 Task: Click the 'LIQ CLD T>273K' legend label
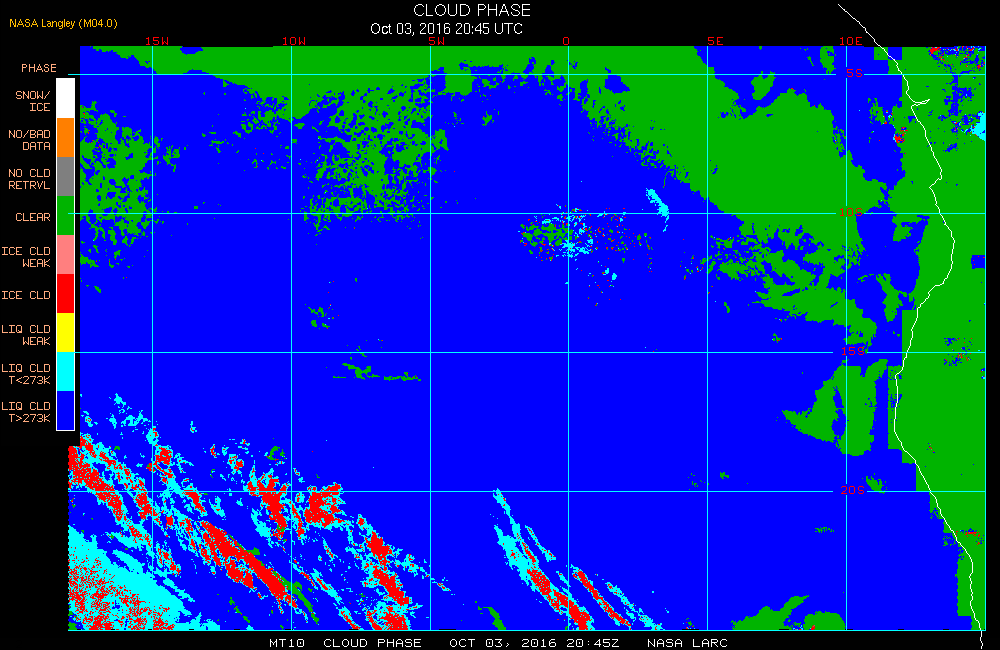click(26, 412)
